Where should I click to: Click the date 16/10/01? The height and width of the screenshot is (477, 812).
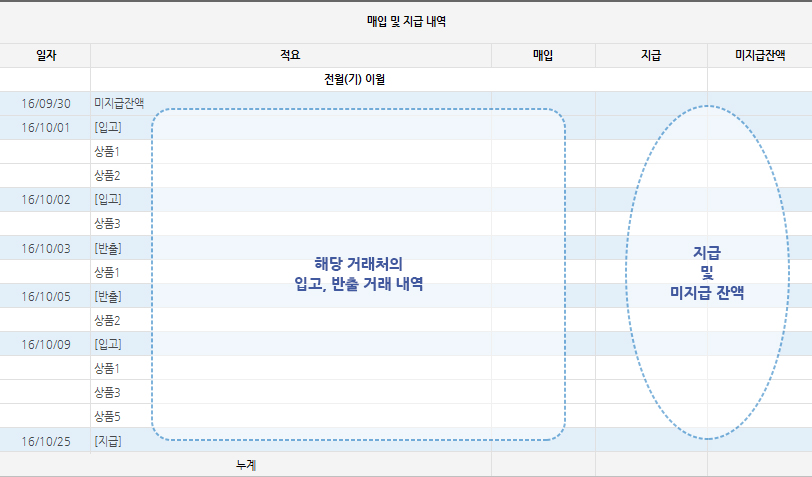(46, 127)
